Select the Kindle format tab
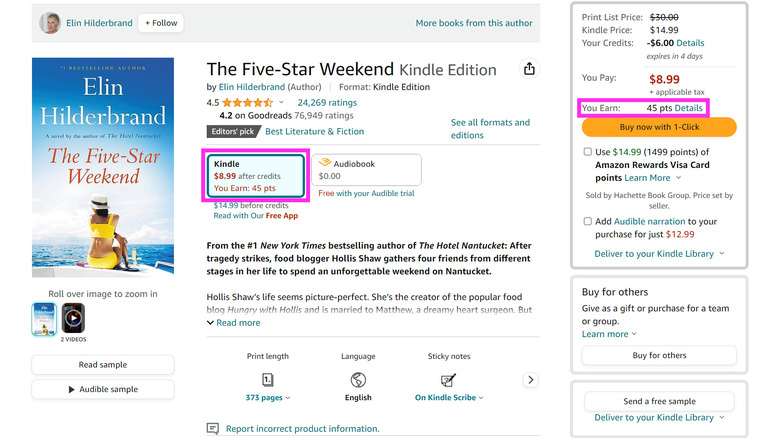The width and height of the screenshot is (780, 438). coord(256,176)
